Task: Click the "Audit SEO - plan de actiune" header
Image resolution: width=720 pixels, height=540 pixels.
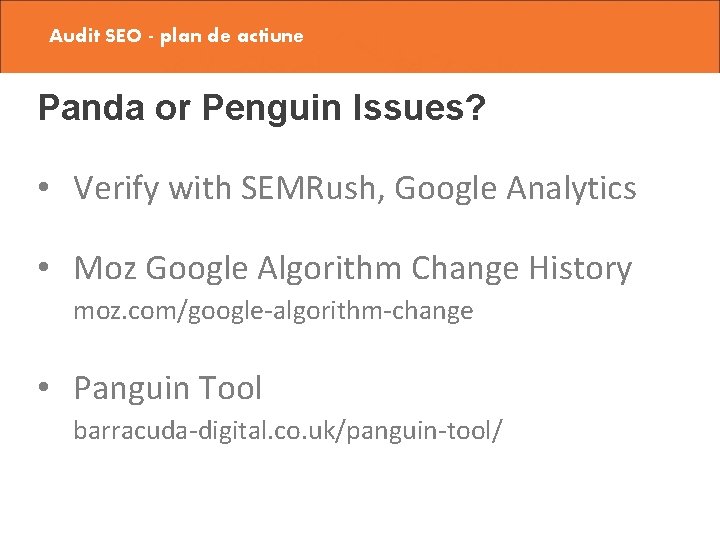Action: tap(176, 36)
